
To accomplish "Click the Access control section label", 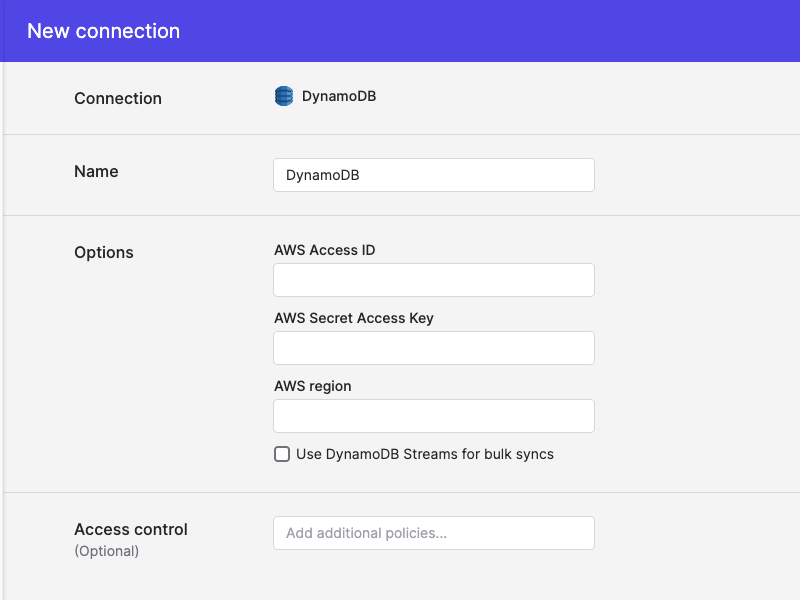I will pyautogui.click(x=131, y=530).
